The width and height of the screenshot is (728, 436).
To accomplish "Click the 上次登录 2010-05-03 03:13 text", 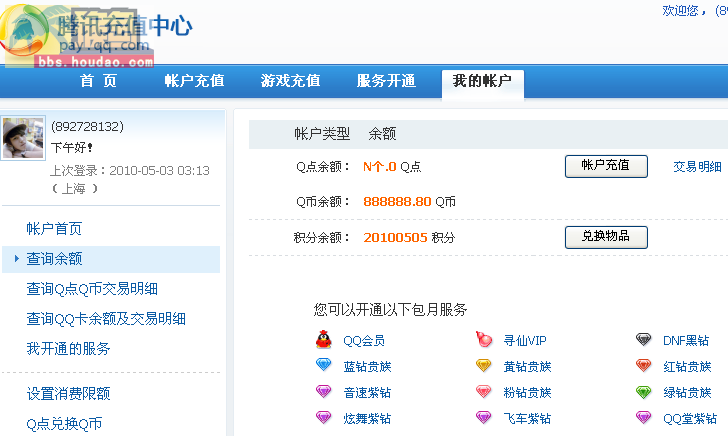I will click(x=130, y=170).
